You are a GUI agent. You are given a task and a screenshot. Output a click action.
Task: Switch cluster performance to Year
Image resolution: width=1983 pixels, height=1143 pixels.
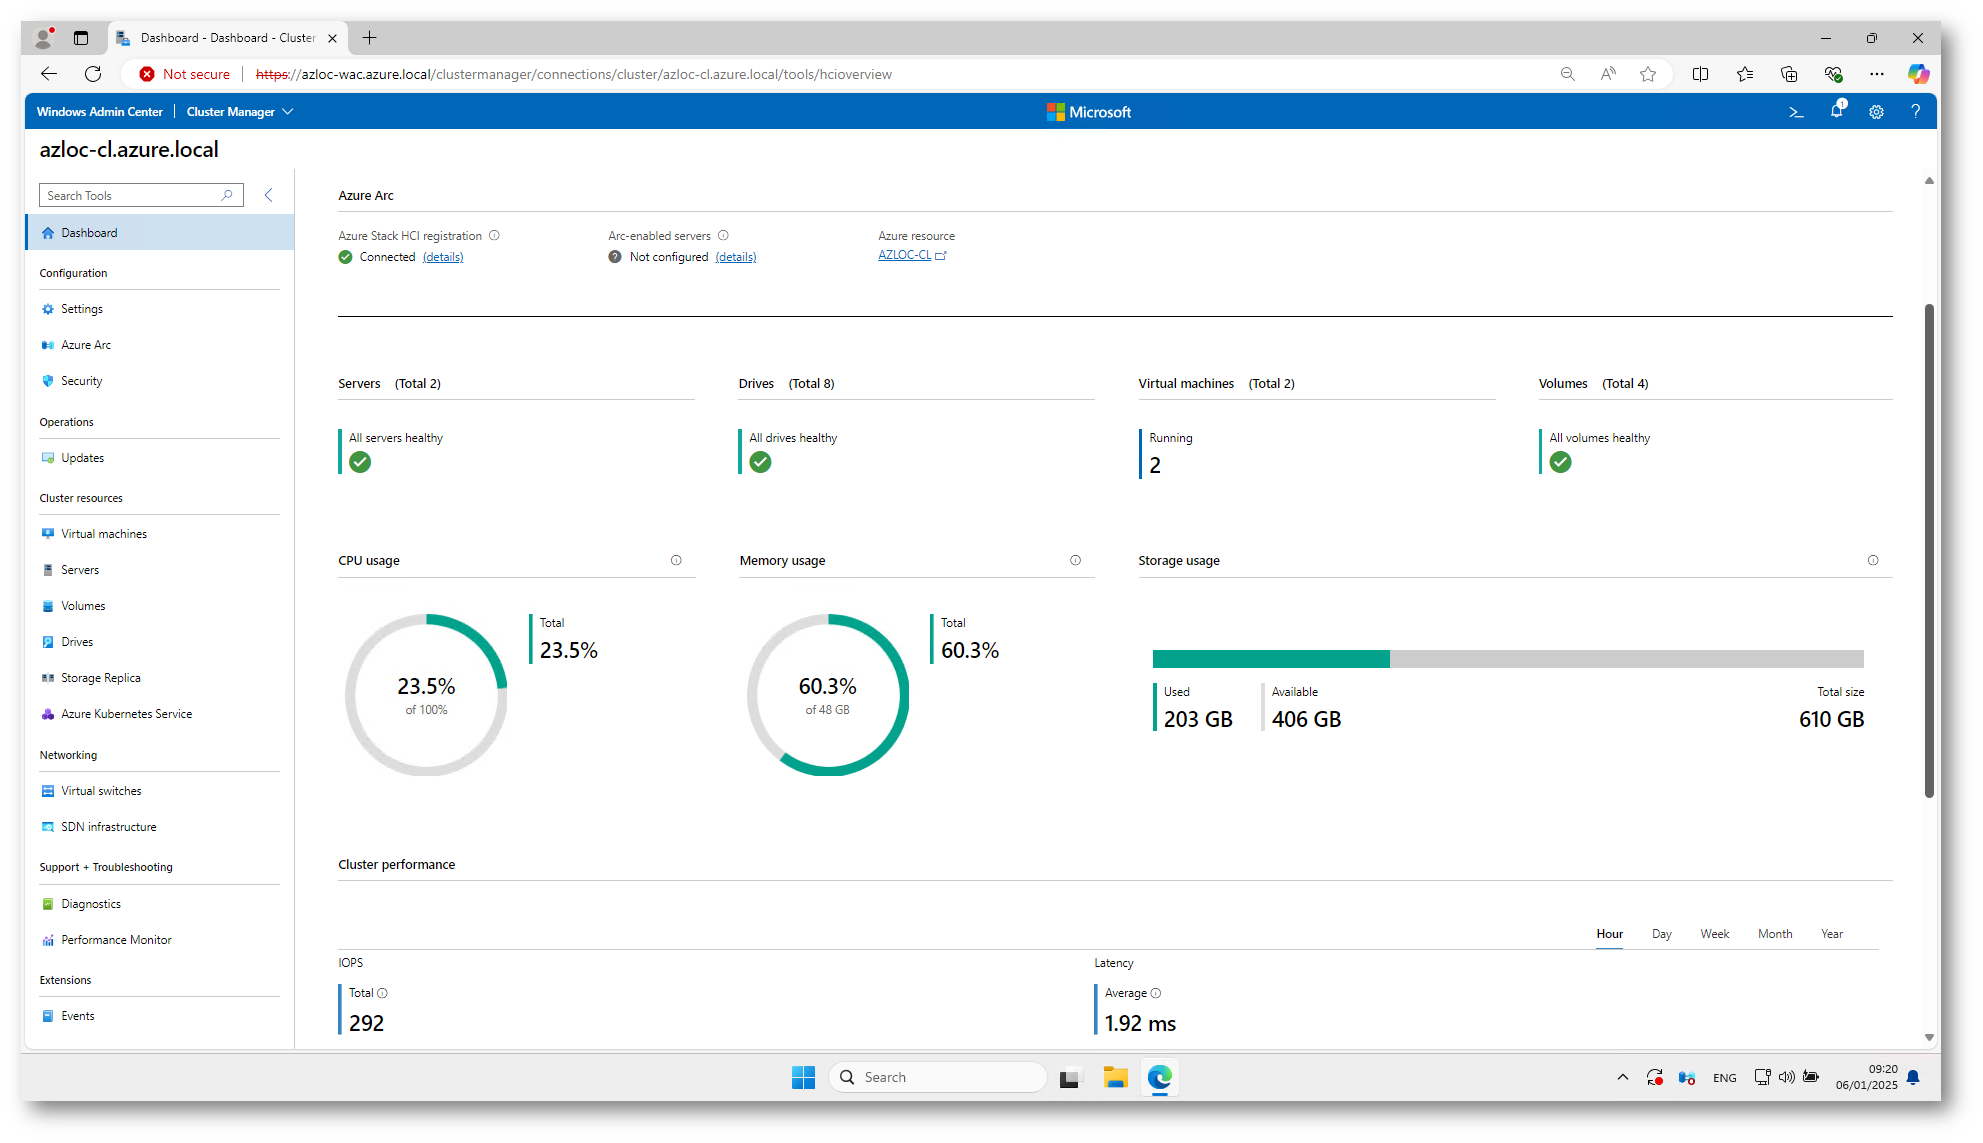1831,934
